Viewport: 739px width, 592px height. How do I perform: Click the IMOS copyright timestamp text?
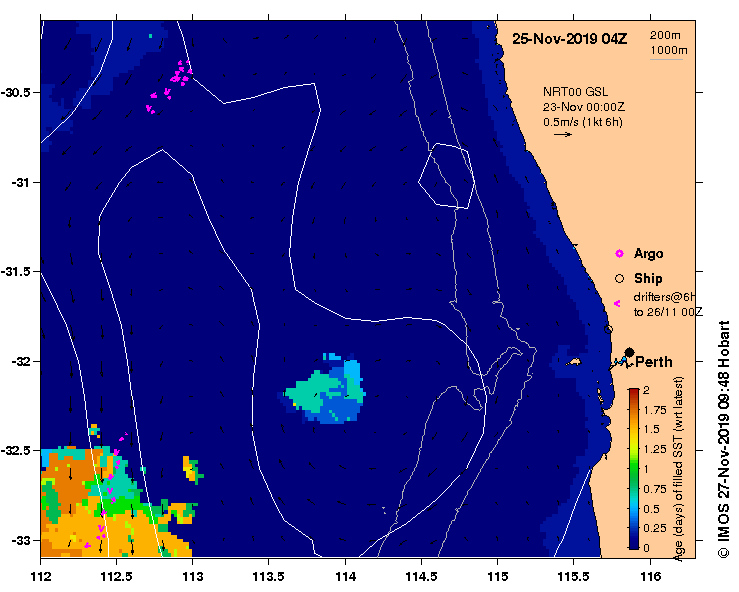723,439
